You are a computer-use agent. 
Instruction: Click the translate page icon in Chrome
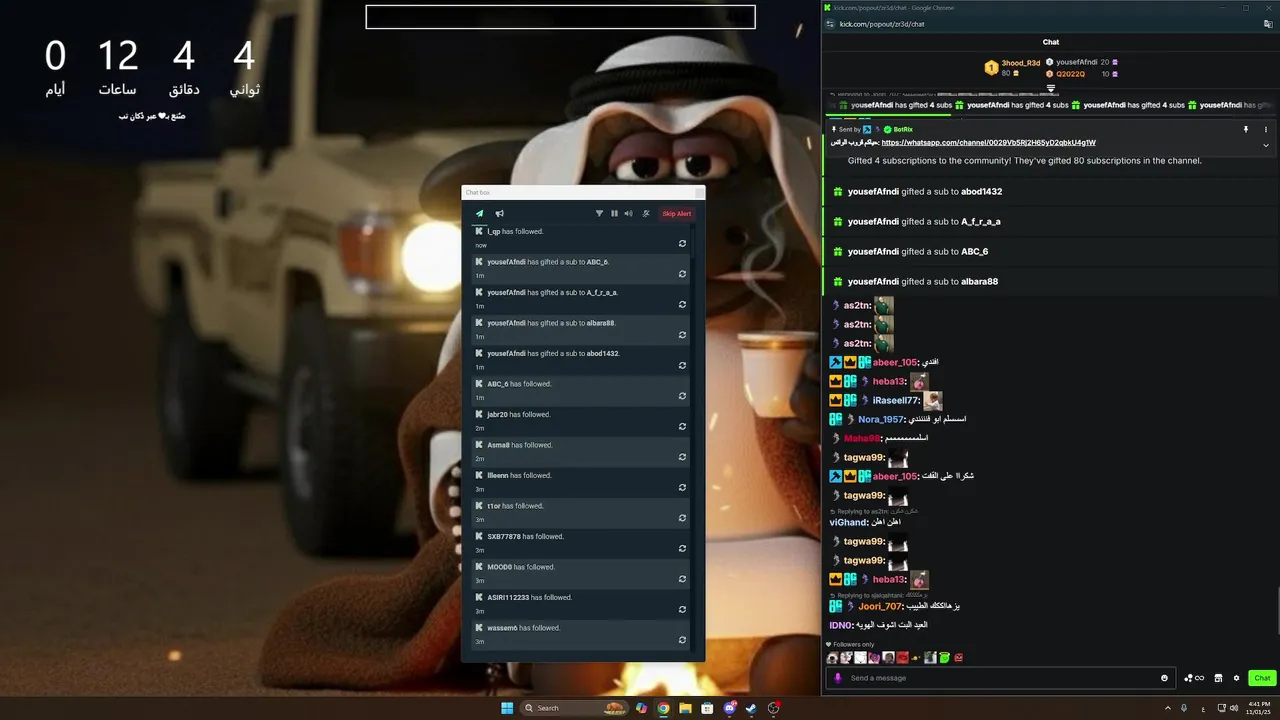point(1267,24)
